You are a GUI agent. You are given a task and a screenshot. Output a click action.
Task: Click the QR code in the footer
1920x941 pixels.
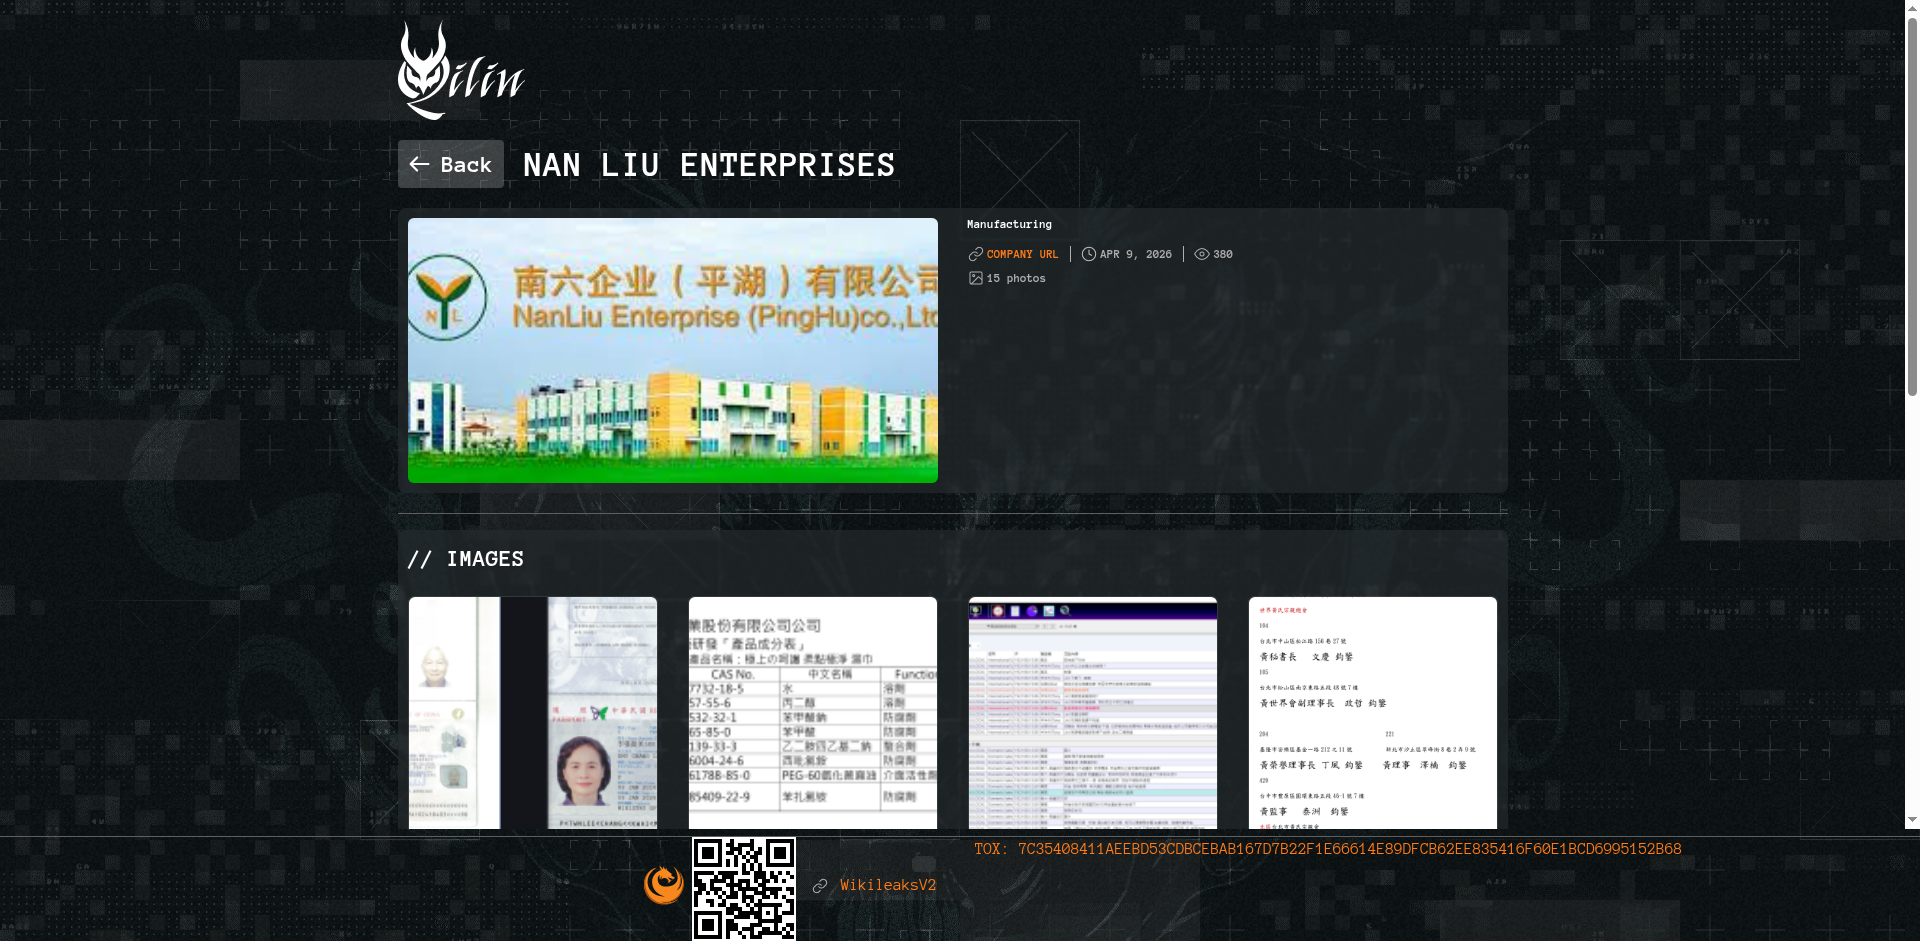point(744,889)
